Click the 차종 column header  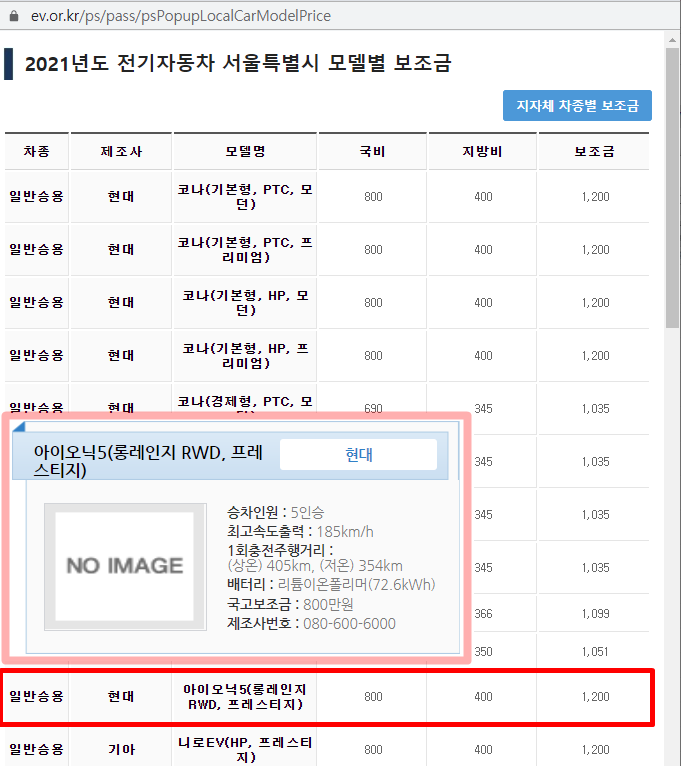point(37,151)
